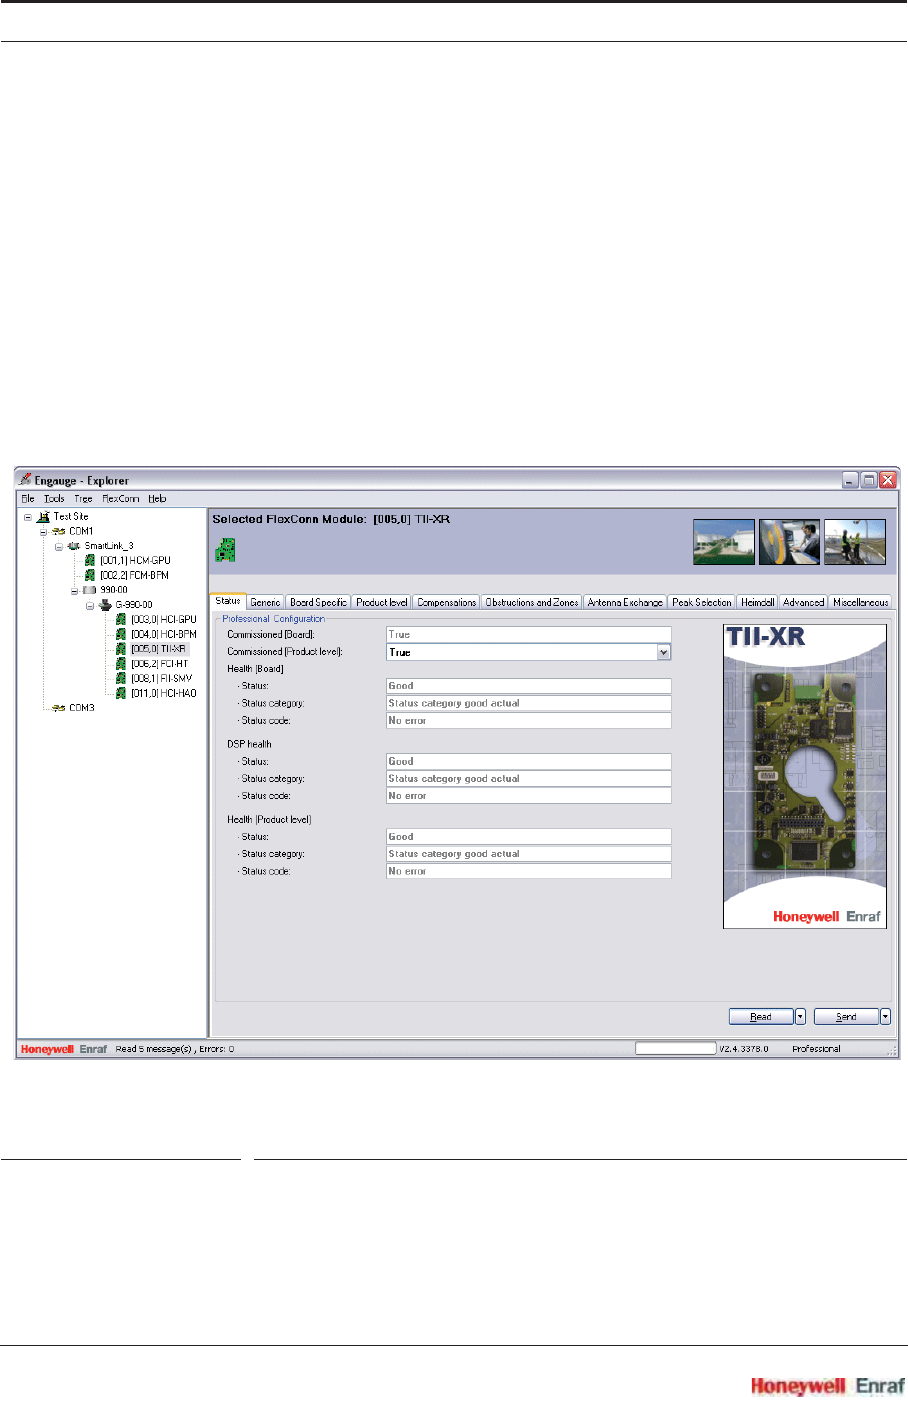This screenshot has height=1404, width=908.
Task: Open the dropdown arrow beside Send button
Action: [x=885, y=1017]
